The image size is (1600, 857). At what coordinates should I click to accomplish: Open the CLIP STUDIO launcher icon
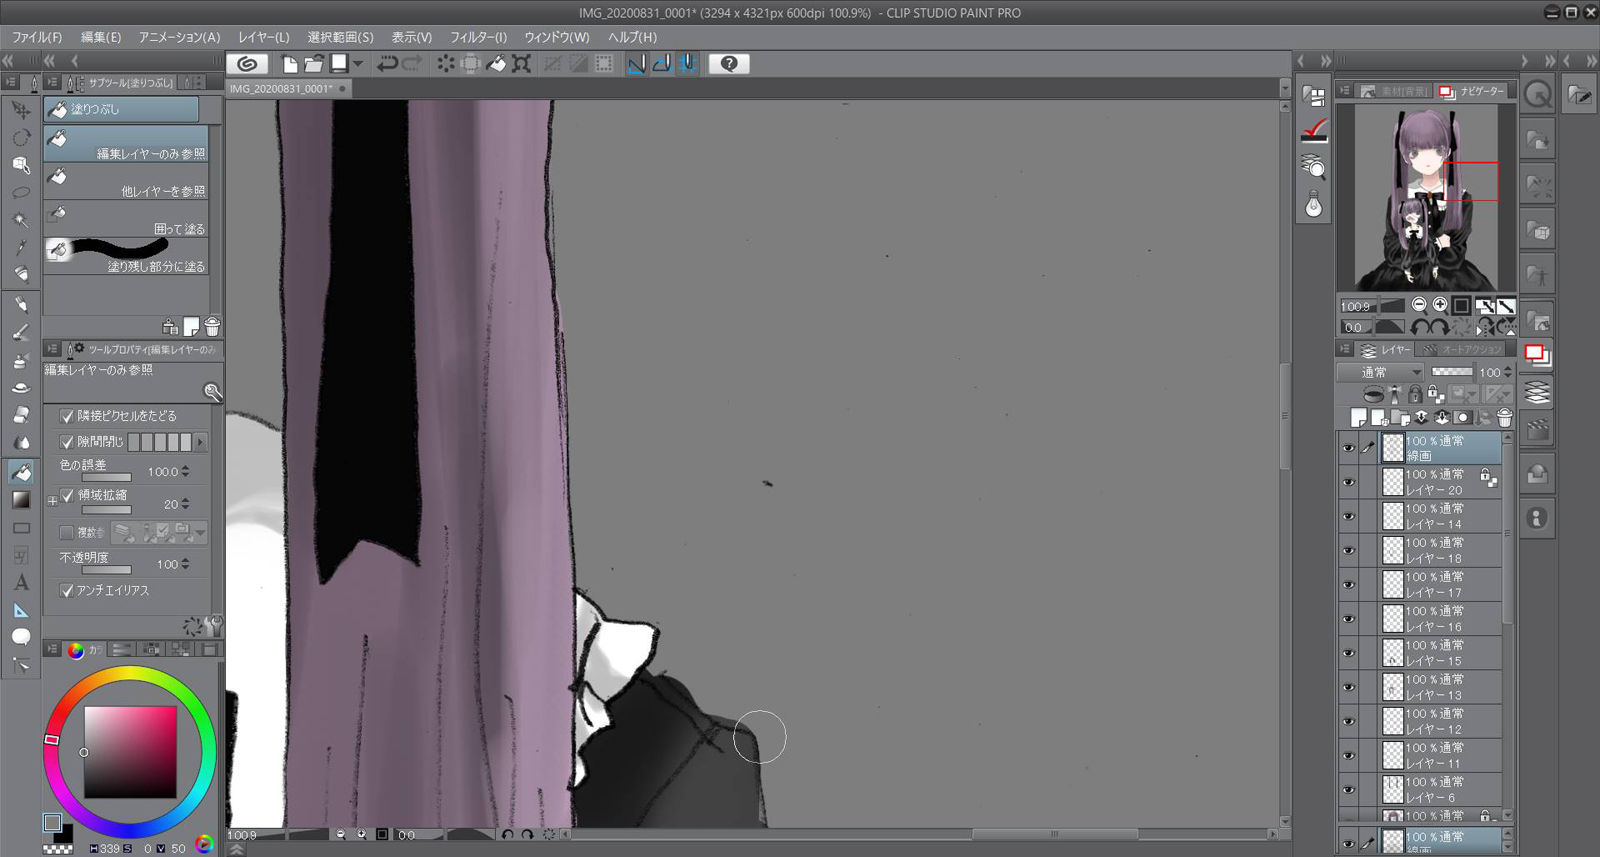click(x=247, y=64)
